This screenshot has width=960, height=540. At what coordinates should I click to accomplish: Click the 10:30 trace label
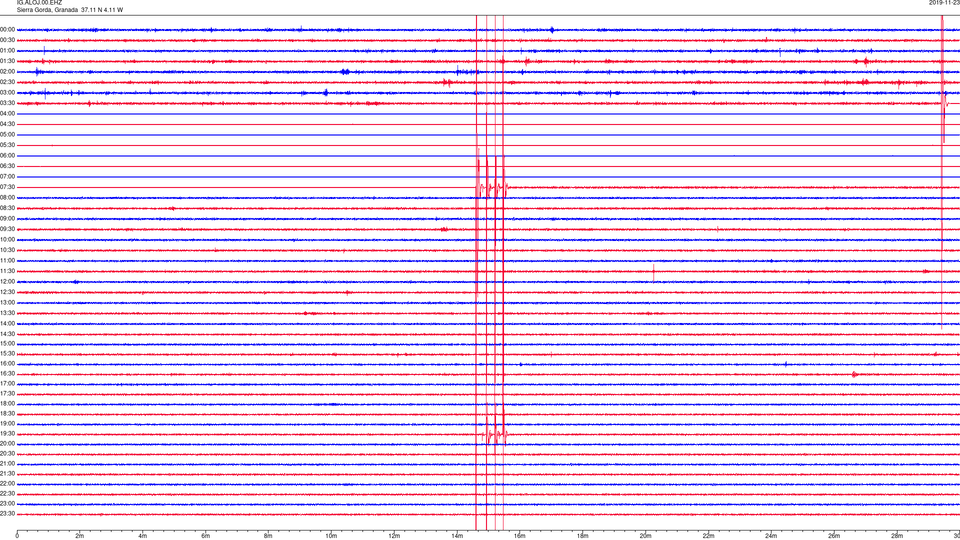pyautogui.click(x=8, y=250)
